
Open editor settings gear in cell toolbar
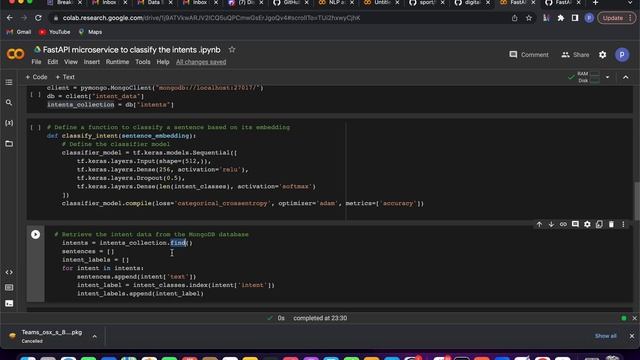tap(587, 224)
